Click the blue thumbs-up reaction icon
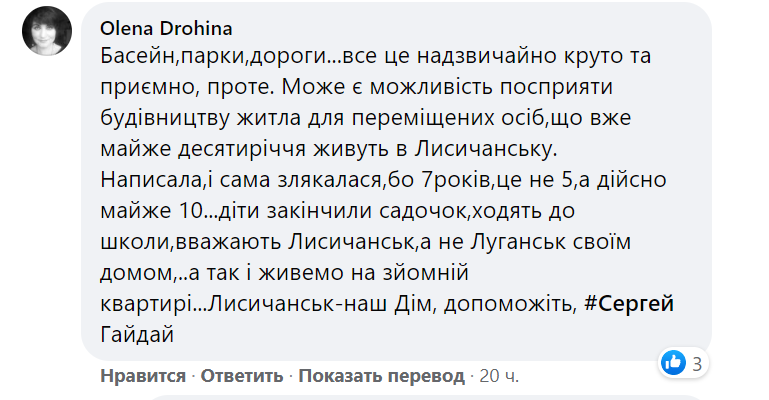The width and height of the screenshot is (769, 400). (673, 362)
